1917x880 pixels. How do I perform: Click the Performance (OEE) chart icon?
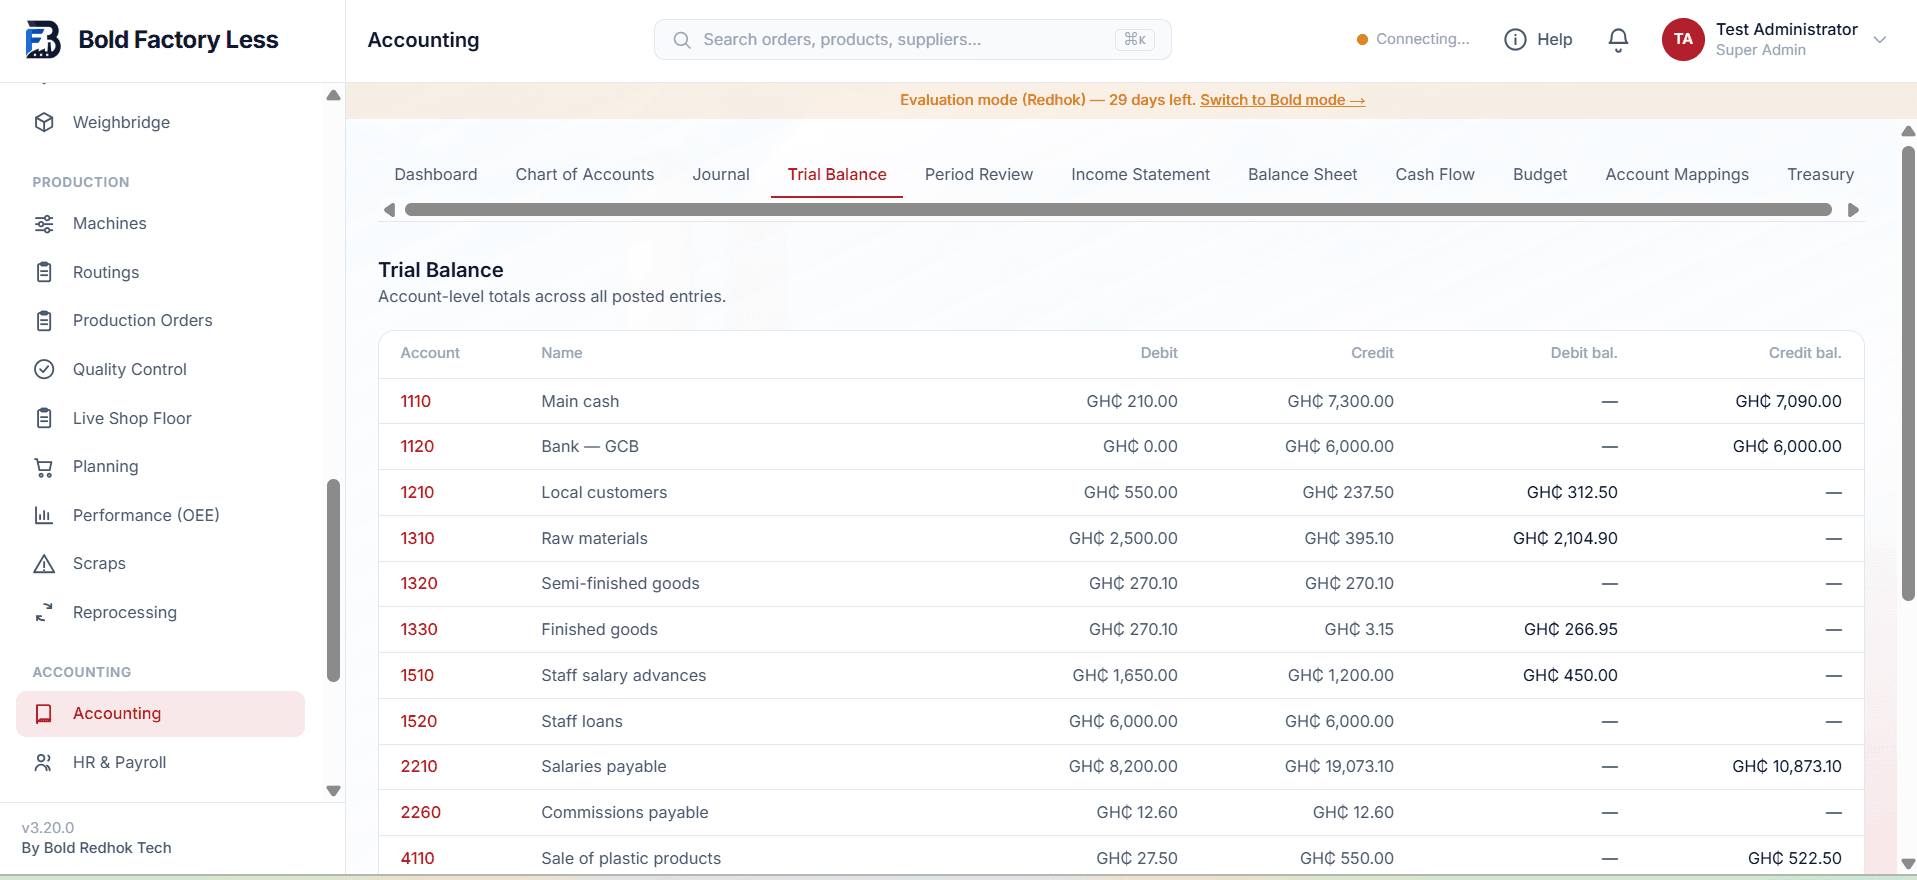44,515
